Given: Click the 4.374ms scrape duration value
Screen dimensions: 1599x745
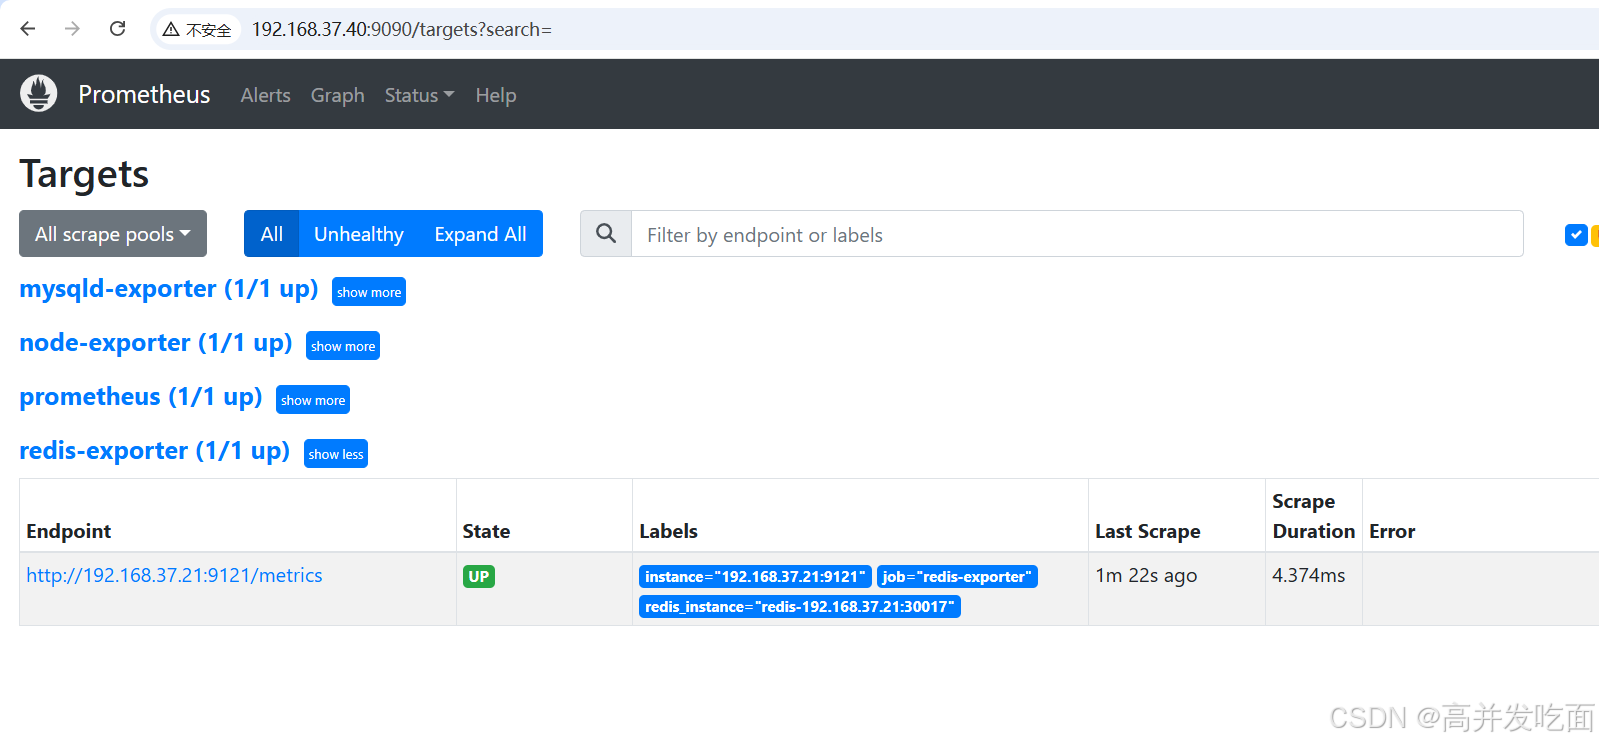Looking at the screenshot, I should click(x=1309, y=575).
